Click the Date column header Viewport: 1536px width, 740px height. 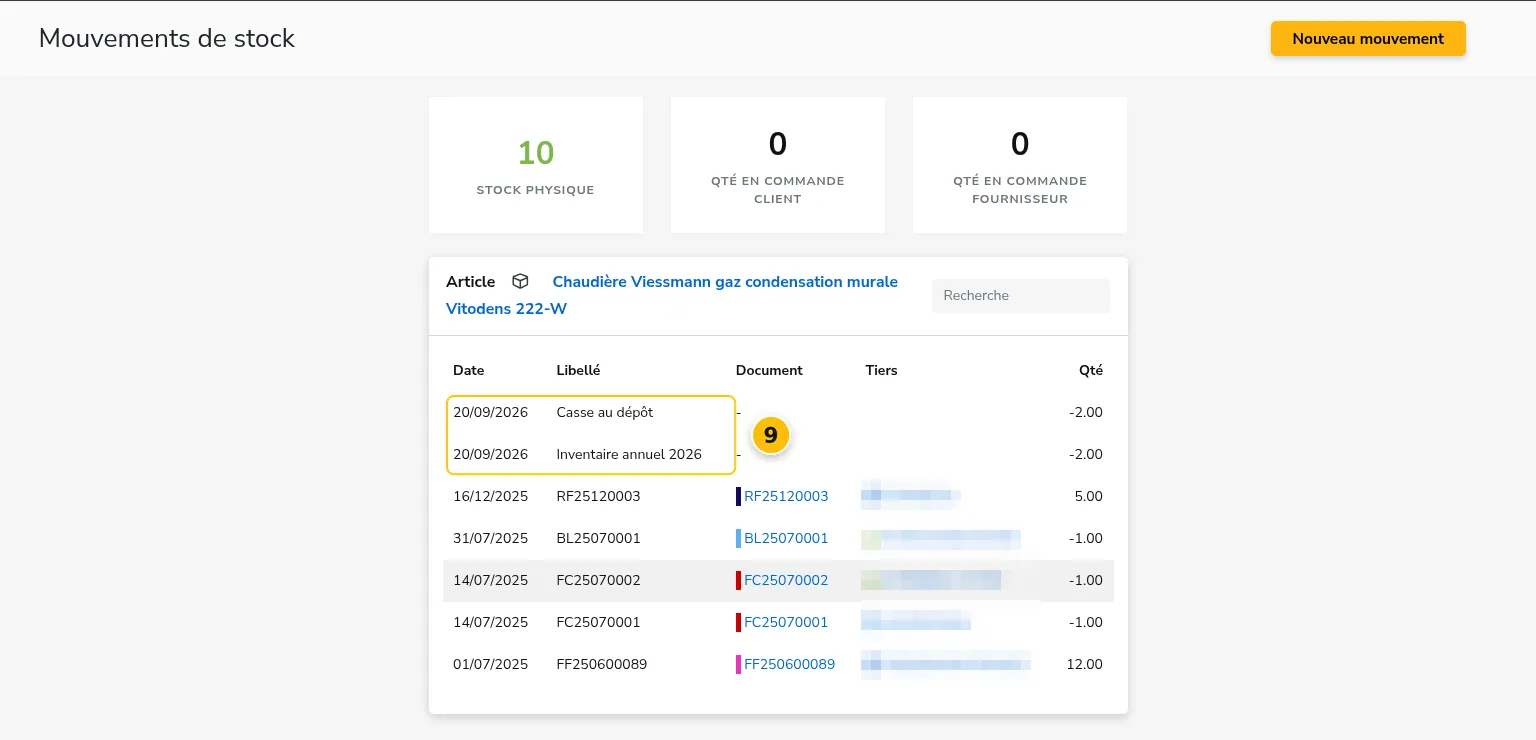click(468, 370)
